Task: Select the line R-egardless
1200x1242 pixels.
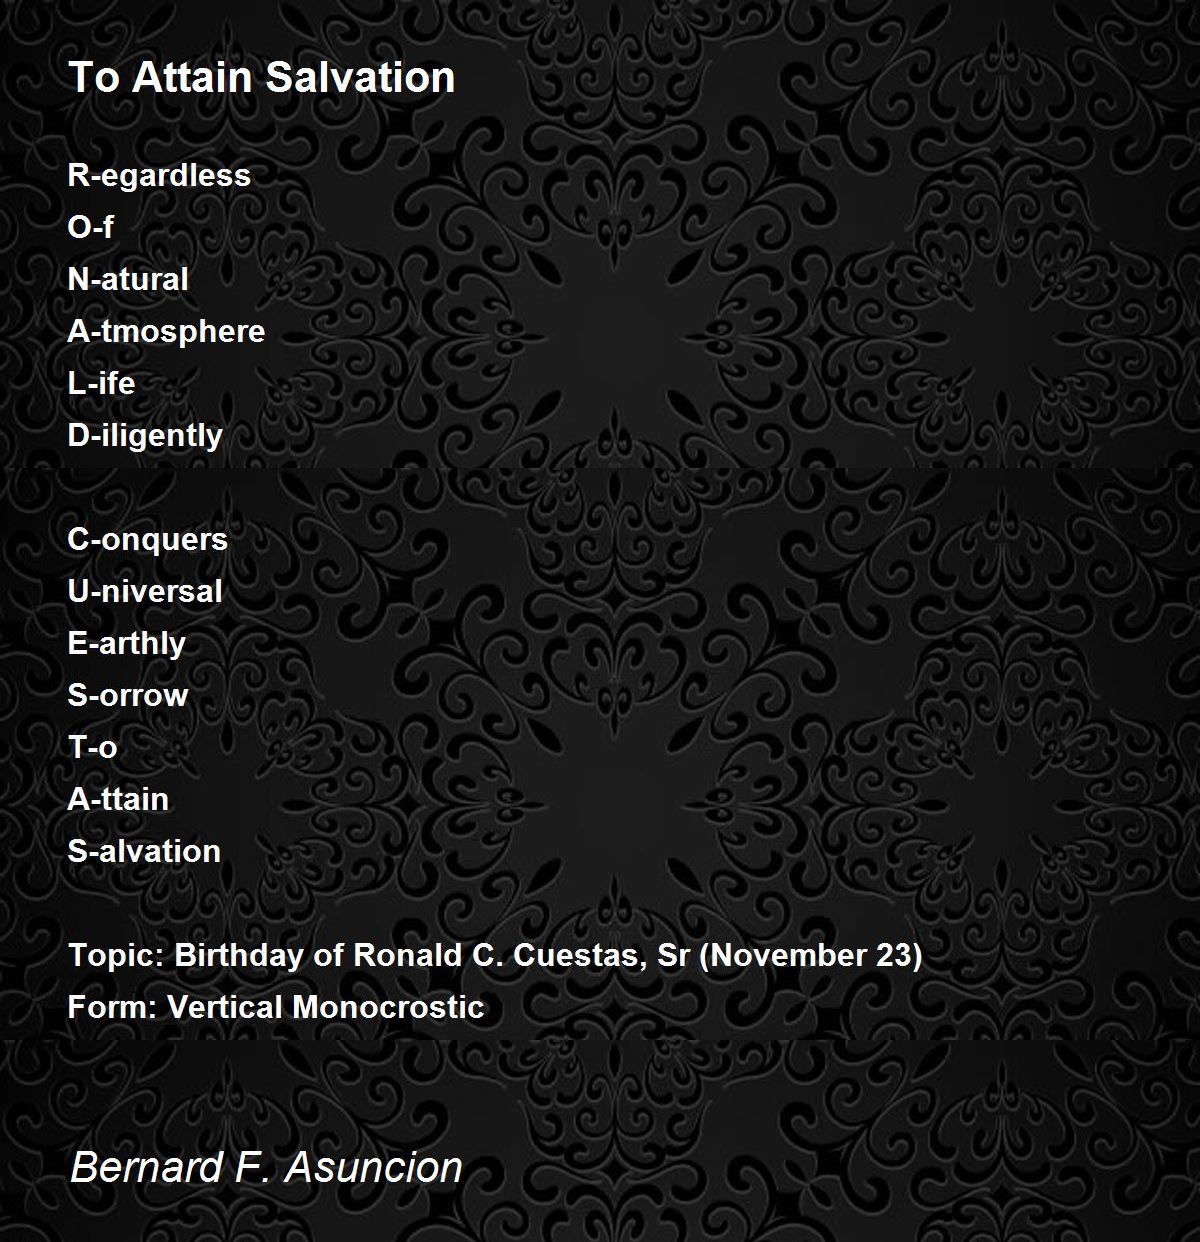Action: click(159, 175)
